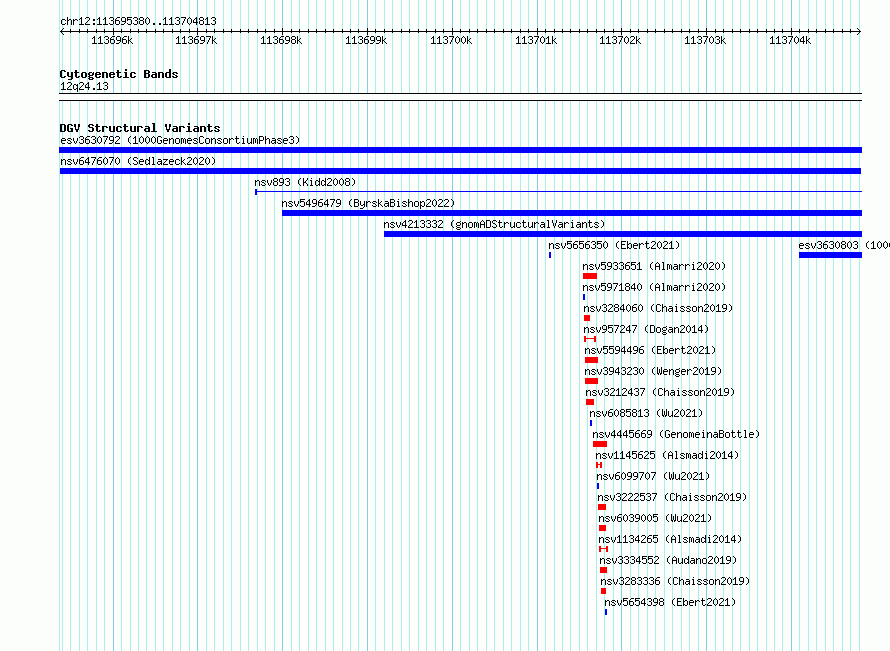Viewport: 890px width, 651px height.
Task: Click the 113700k ruler tick label
Action: point(451,40)
